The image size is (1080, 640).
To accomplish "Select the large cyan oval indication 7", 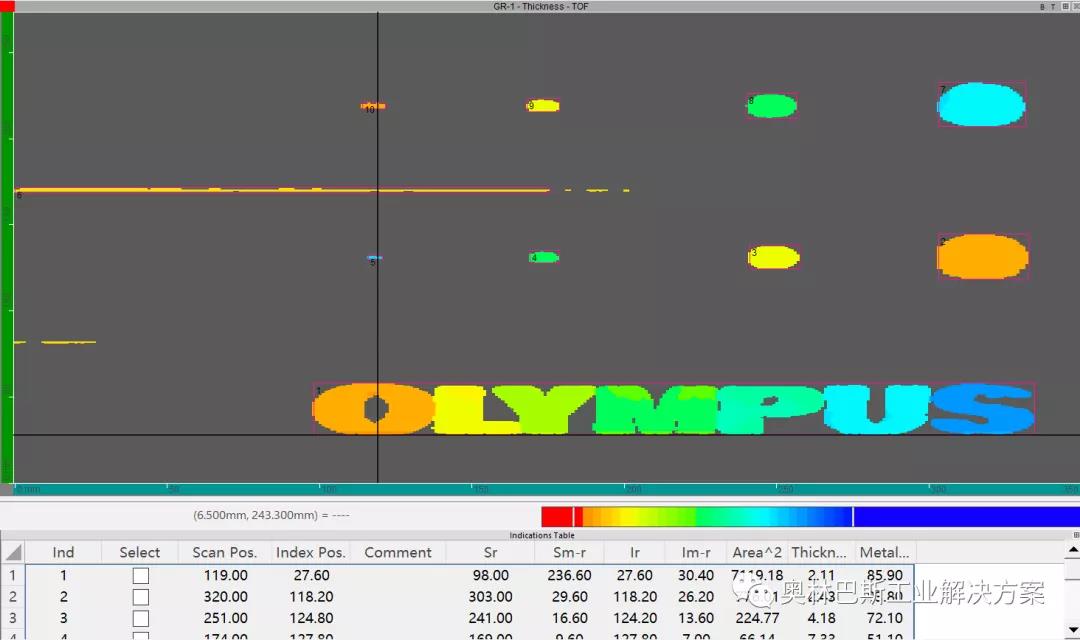I will pos(982,104).
